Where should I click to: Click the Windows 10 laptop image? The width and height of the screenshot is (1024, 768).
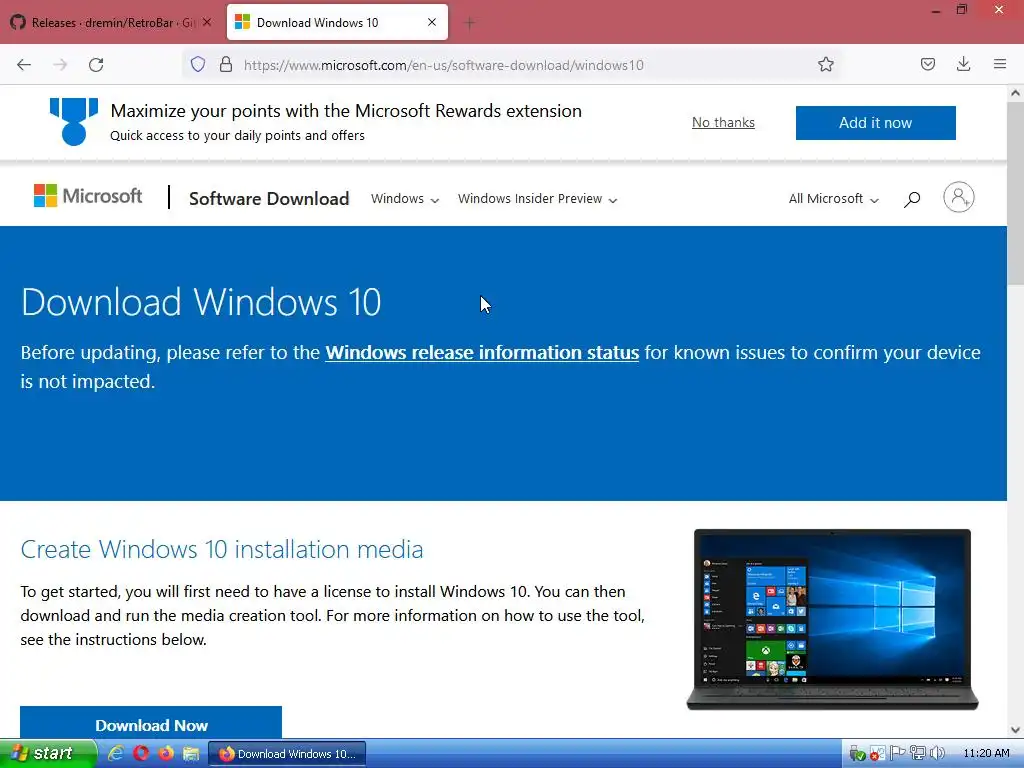832,619
